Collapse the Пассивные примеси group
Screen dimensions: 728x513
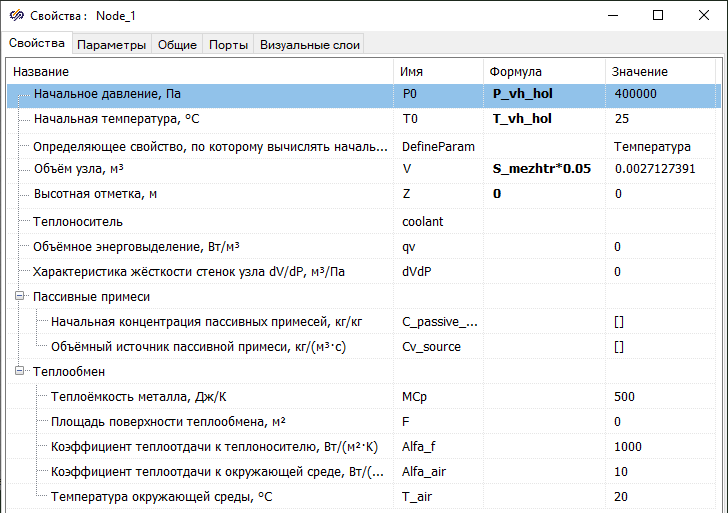(x=20, y=297)
